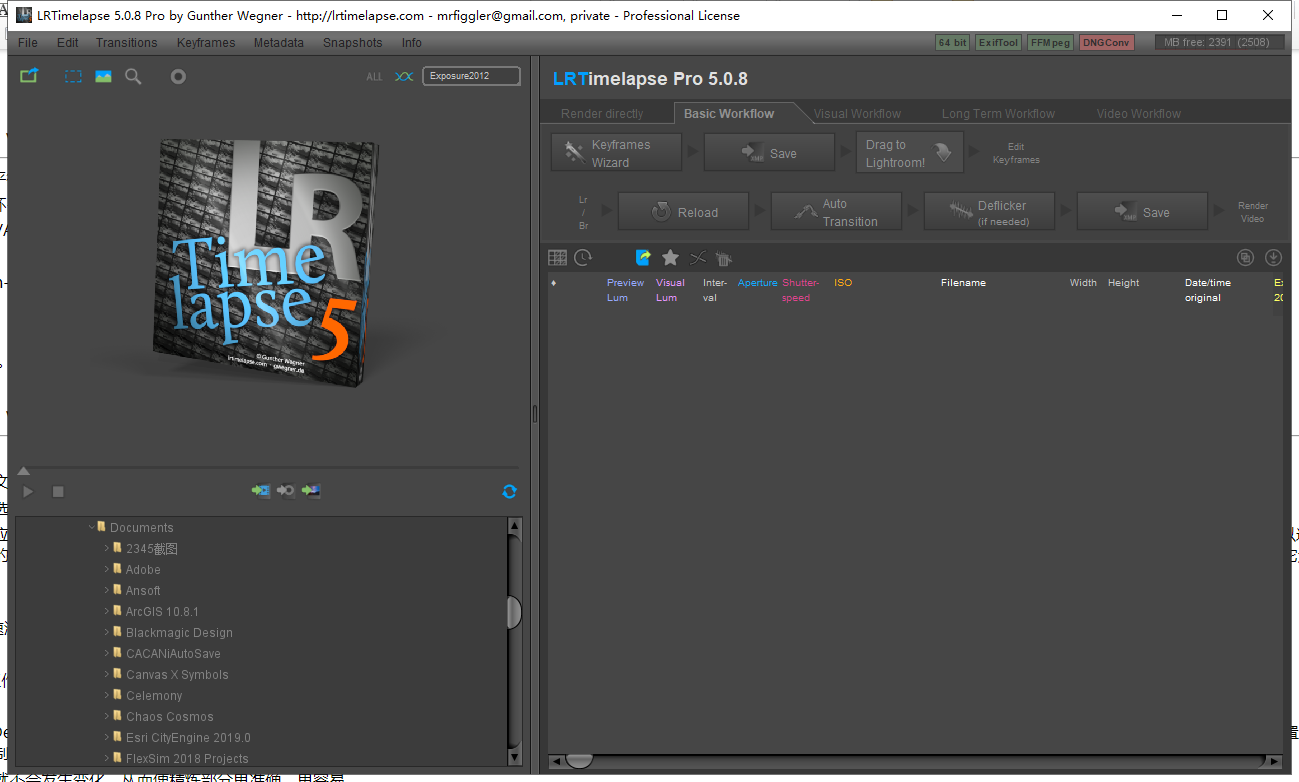This screenshot has height=782, width=1299.
Task: Switch to the Render directly tab
Action: pyautogui.click(x=602, y=114)
